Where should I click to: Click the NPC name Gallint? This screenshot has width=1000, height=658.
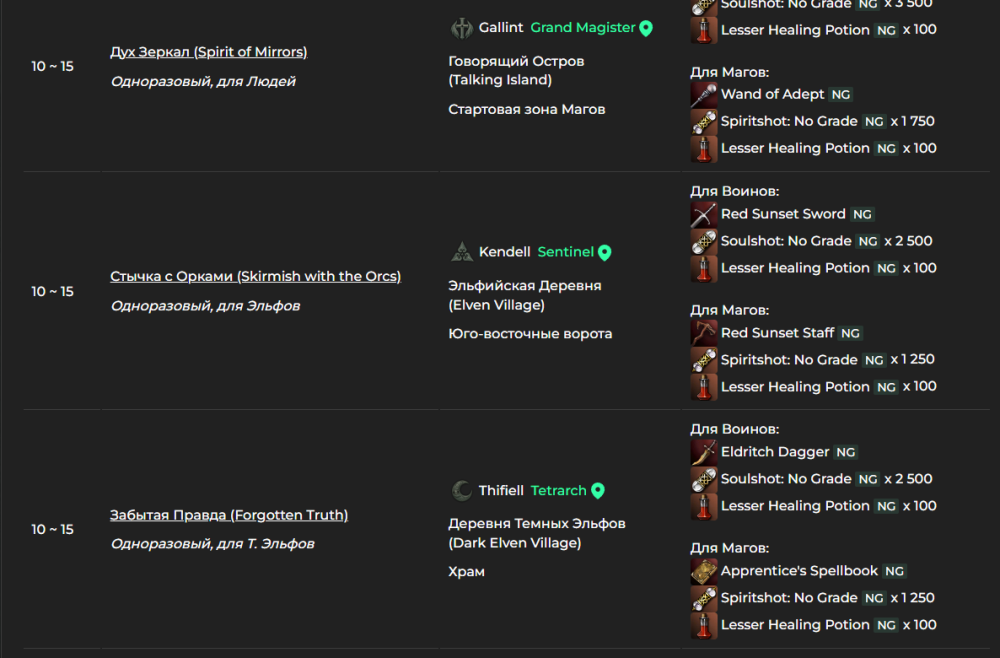tap(501, 27)
